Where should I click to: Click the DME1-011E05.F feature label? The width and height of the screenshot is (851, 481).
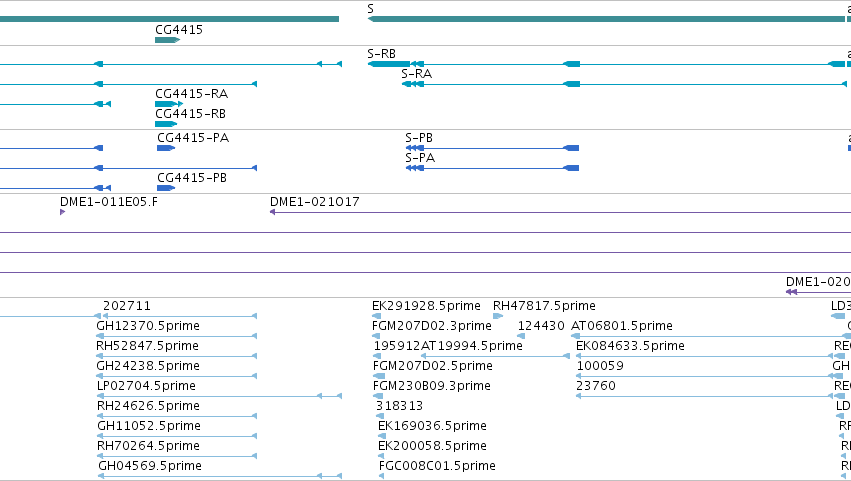pyautogui.click(x=109, y=202)
